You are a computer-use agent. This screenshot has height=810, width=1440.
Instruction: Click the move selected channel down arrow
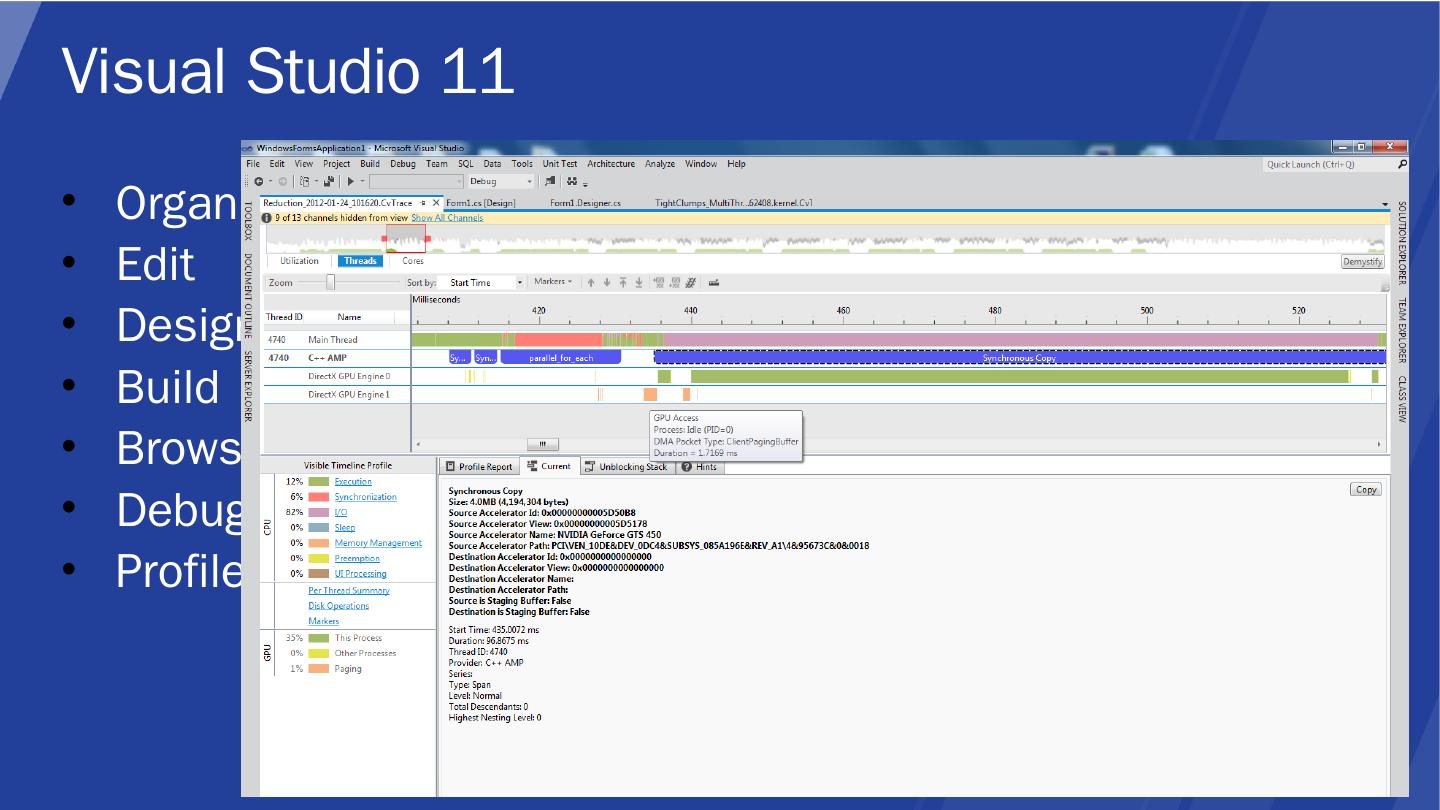click(607, 283)
